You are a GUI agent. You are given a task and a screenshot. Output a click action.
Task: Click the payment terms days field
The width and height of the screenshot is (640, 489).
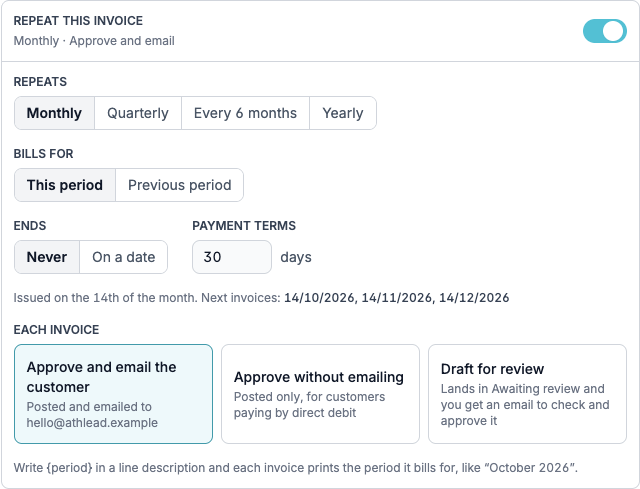pos(232,257)
